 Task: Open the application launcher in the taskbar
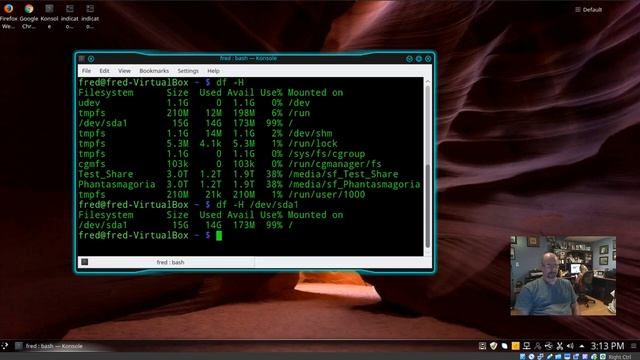[x=5, y=346]
